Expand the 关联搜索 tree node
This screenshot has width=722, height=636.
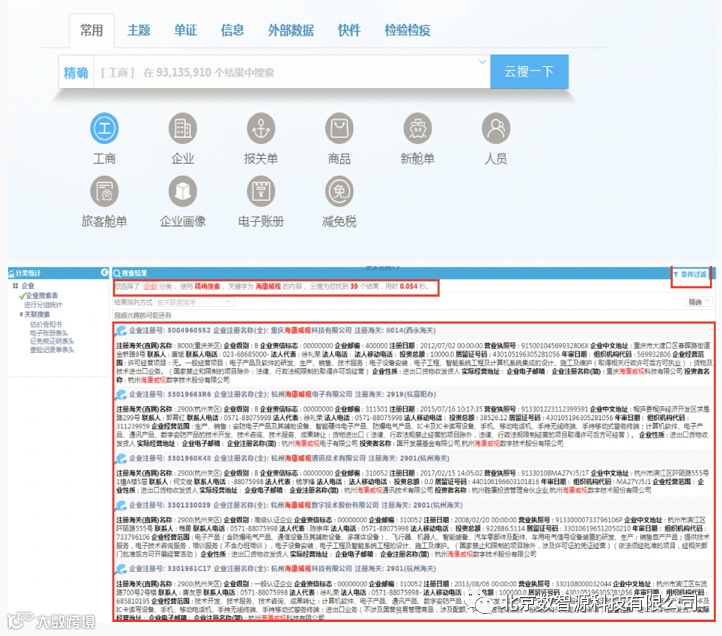click(21, 314)
